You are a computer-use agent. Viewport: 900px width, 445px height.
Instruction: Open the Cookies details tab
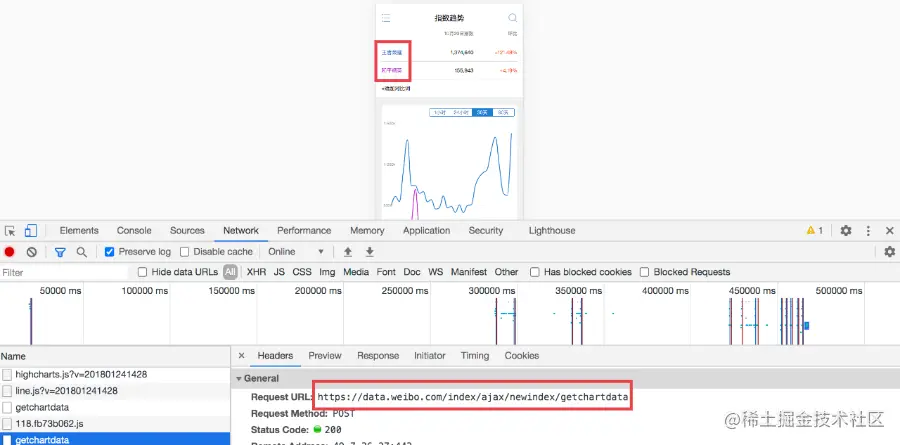coord(522,356)
